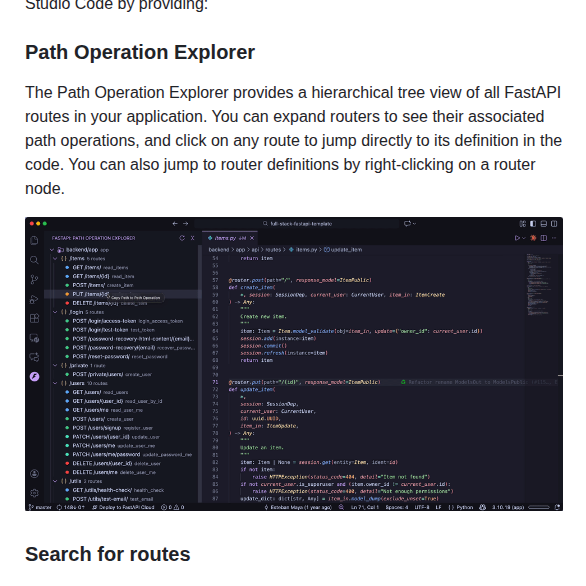Viewport: 586px width, 586px height.
Task: Click Spaces: 4 indentation in status bar
Action: (397, 507)
